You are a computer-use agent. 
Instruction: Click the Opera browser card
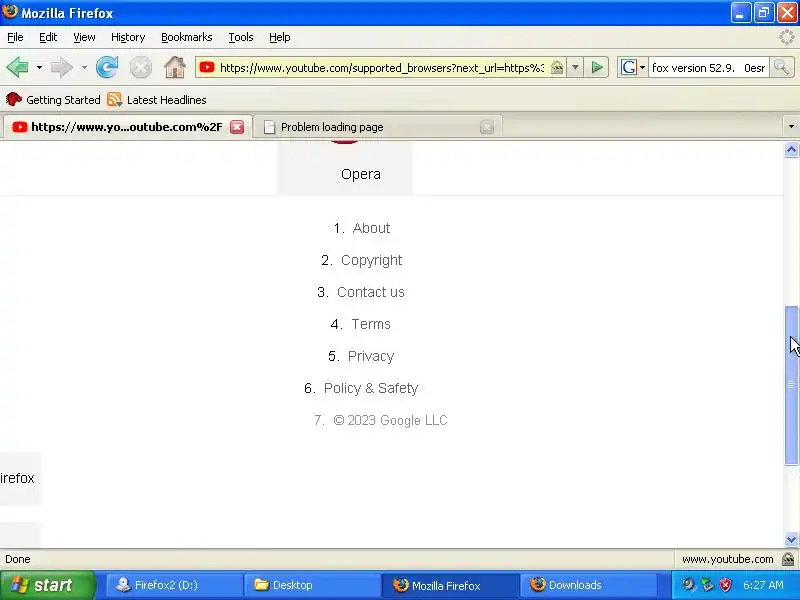345,169
